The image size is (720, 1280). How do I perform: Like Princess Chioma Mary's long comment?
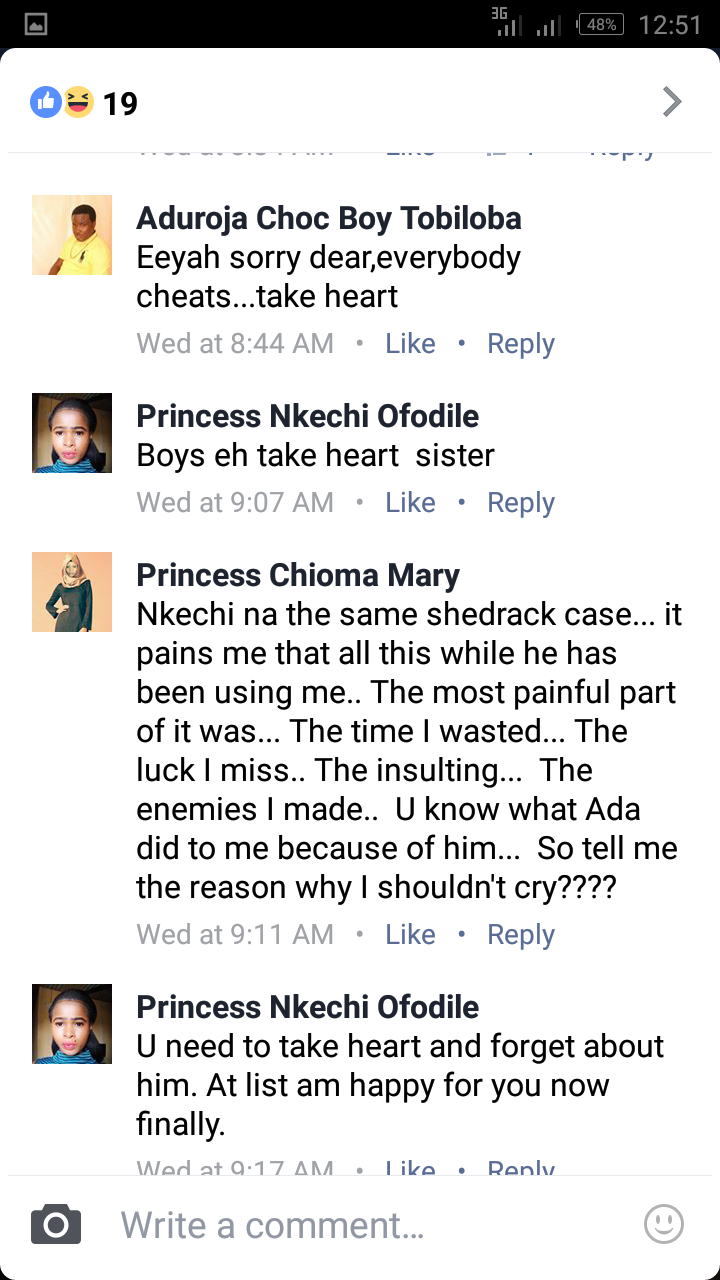pyautogui.click(x=410, y=935)
